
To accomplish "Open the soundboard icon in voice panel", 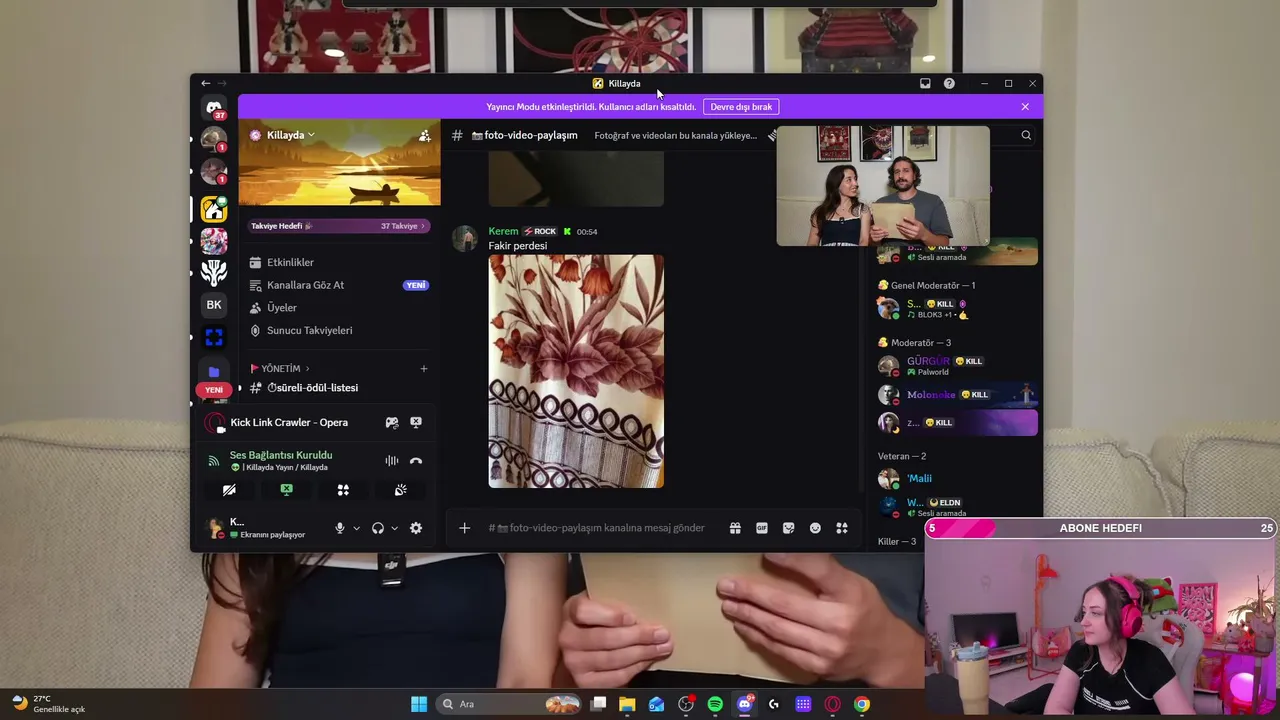I will [x=400, y=490].
